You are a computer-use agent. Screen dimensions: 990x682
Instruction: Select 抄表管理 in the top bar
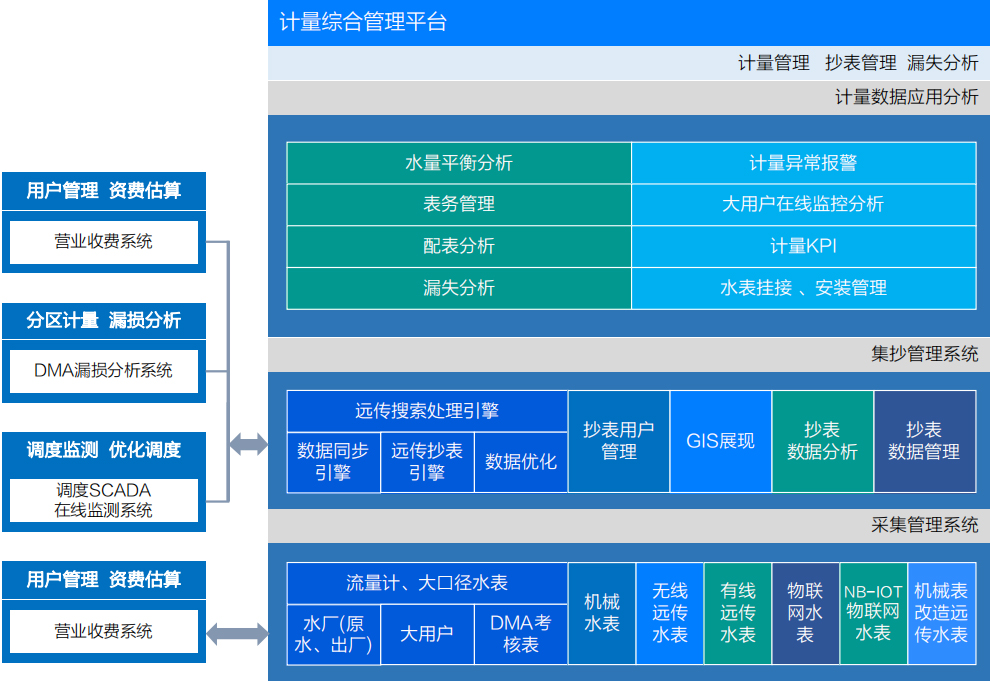(x=860, y=63)
